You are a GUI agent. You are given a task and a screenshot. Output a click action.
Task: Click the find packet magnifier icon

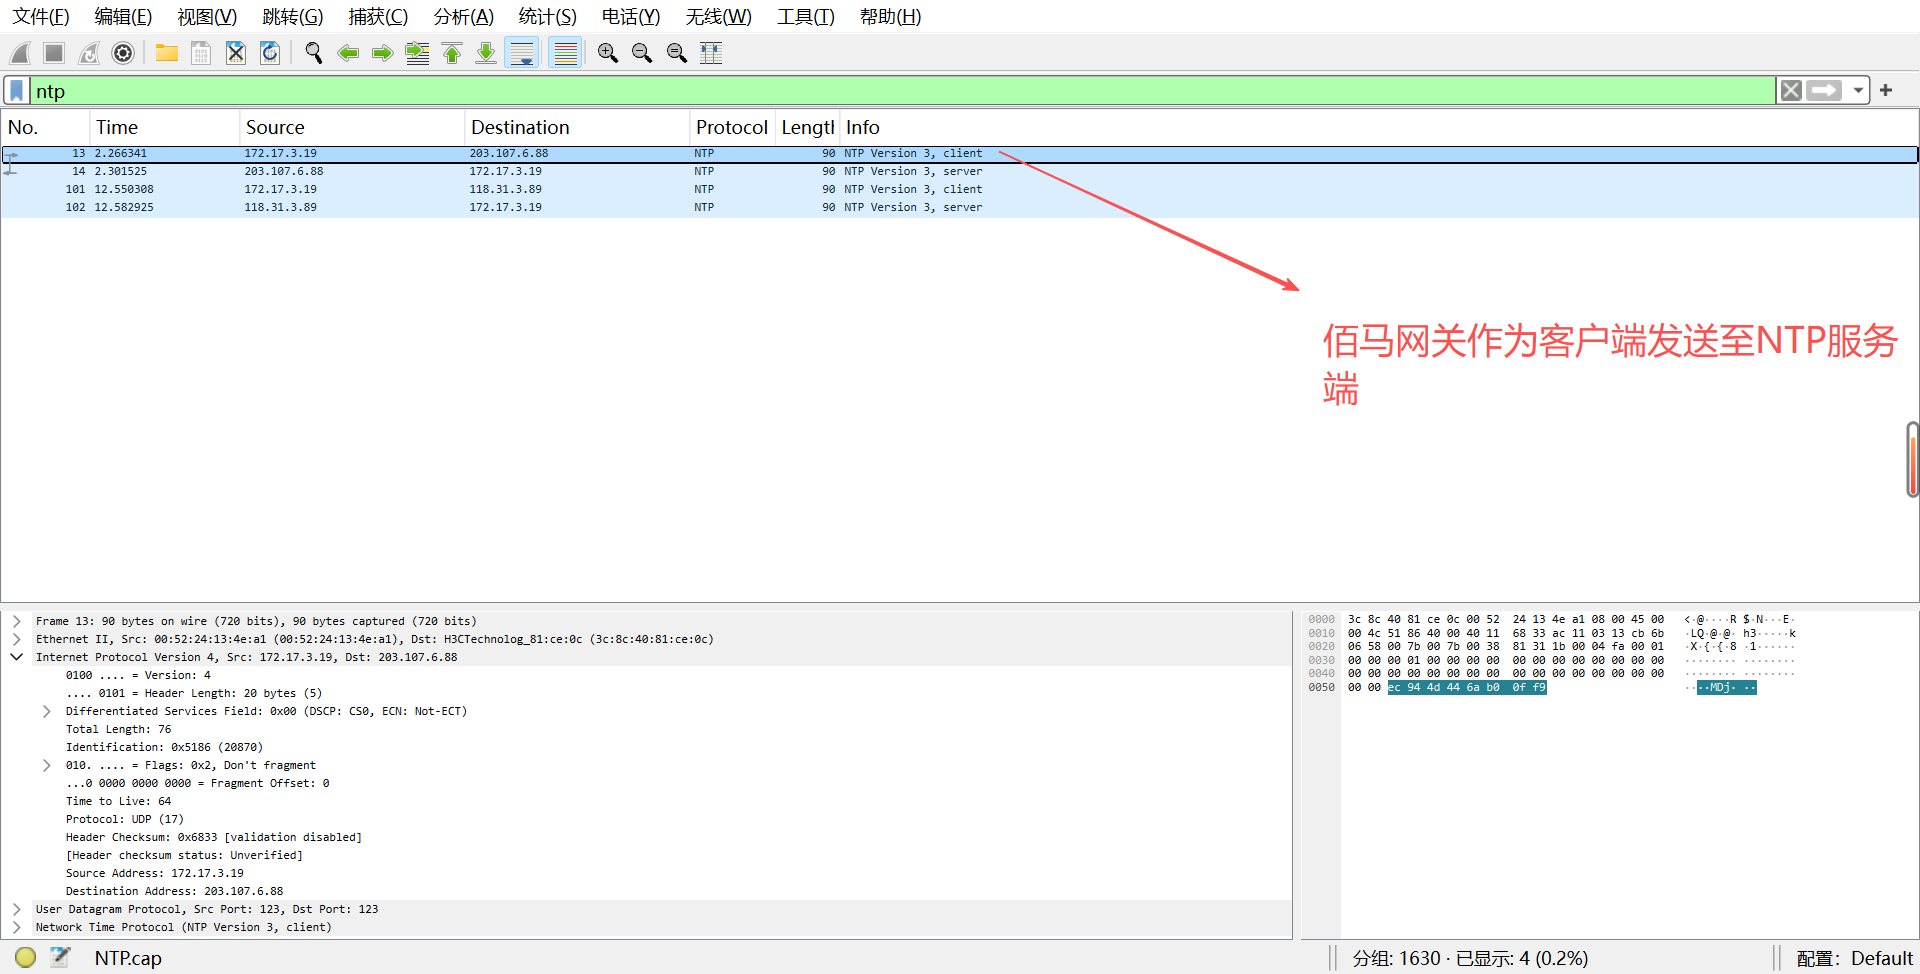(313, 53)
